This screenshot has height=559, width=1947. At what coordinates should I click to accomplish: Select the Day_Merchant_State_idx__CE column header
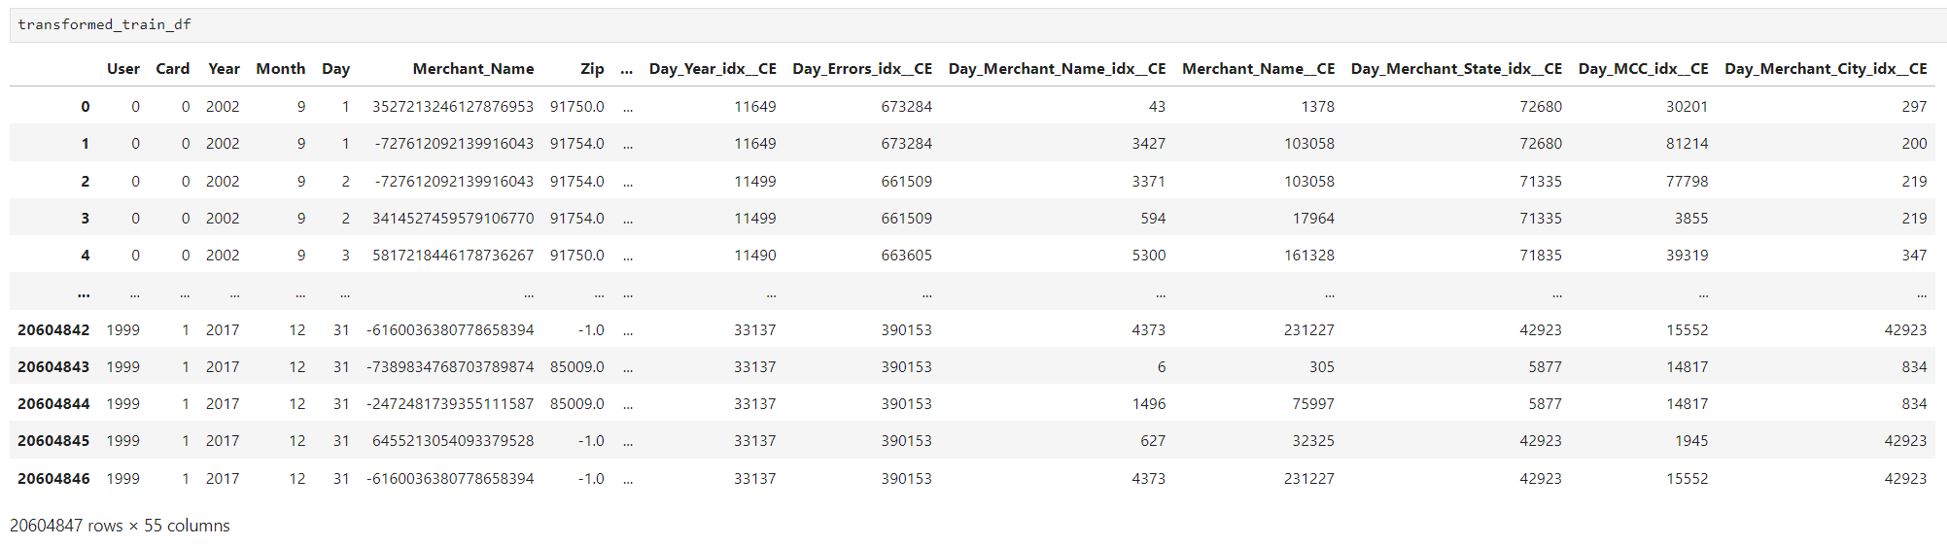click(x=1455, y=69)
